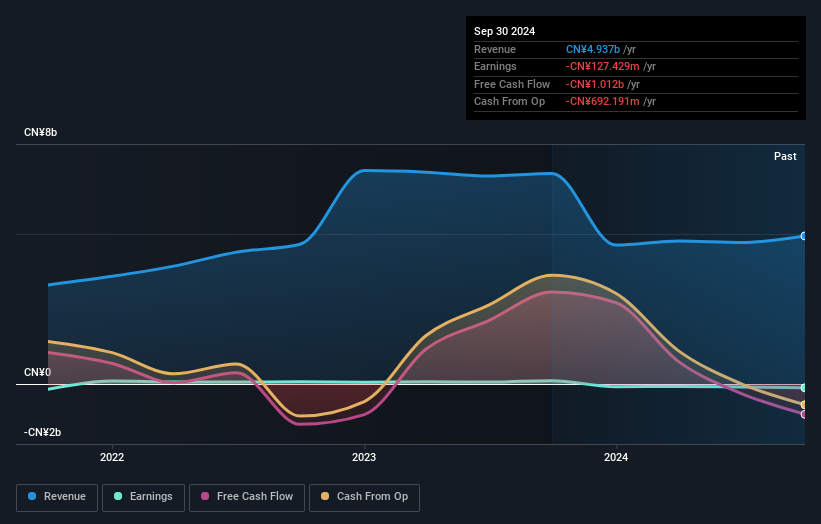Click the Earnings label in tooltip
821x524 pixels.
coord(495,66)
